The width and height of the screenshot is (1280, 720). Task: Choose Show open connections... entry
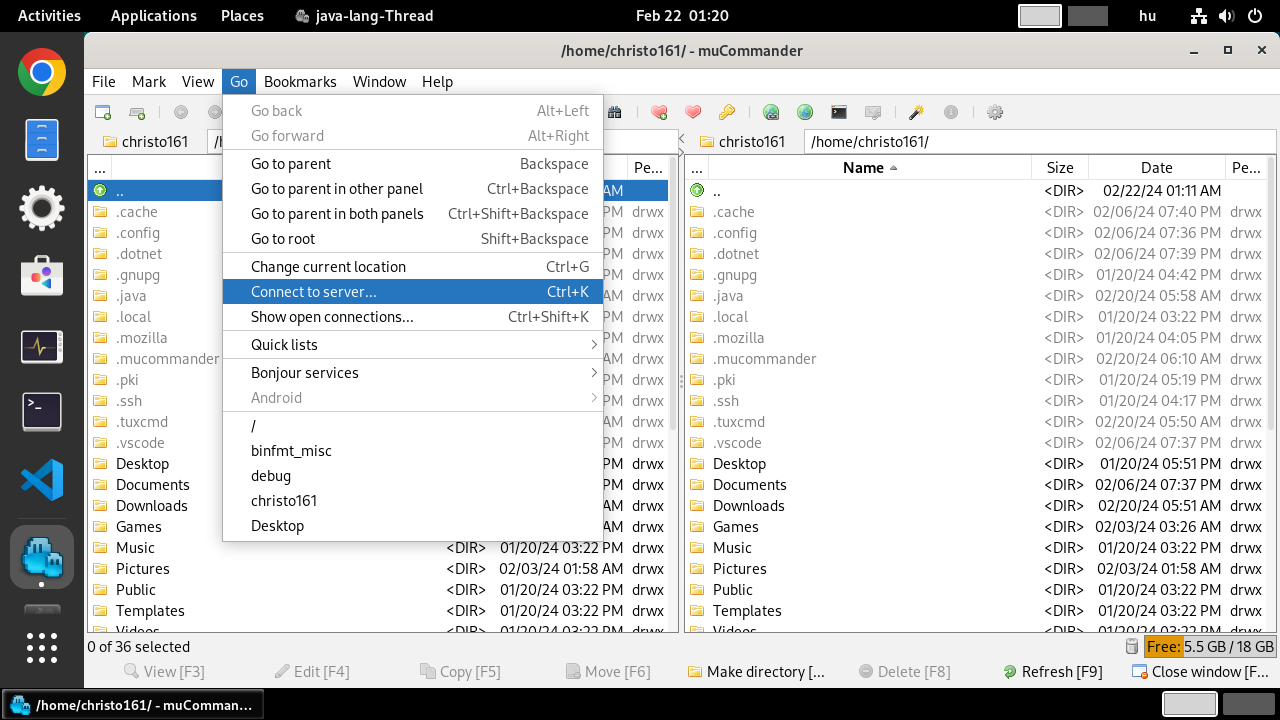(x=413, y=317)
